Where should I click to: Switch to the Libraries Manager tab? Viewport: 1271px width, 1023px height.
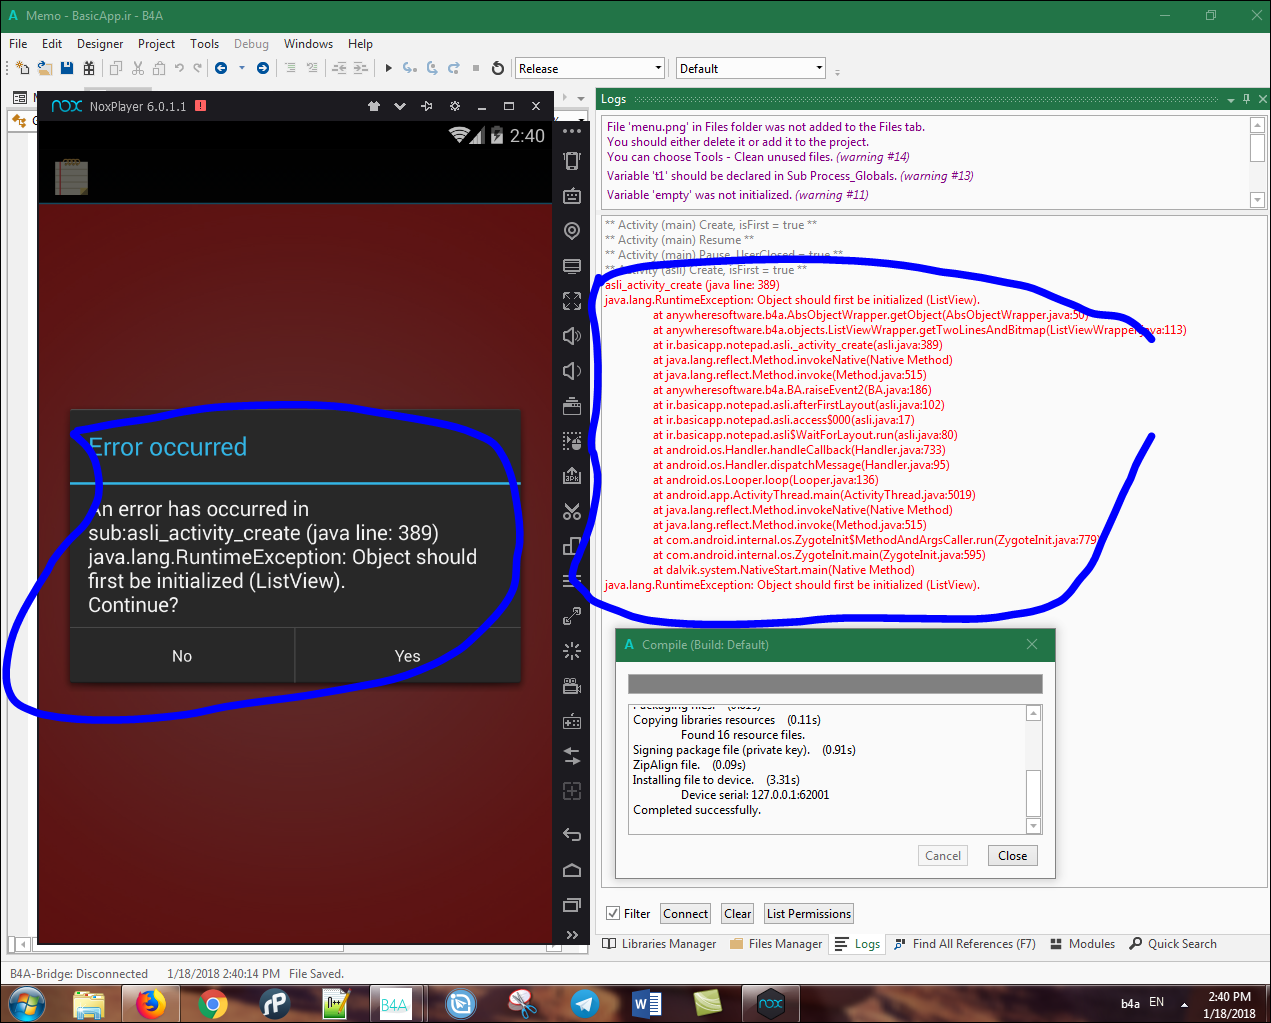coord(660,944)
